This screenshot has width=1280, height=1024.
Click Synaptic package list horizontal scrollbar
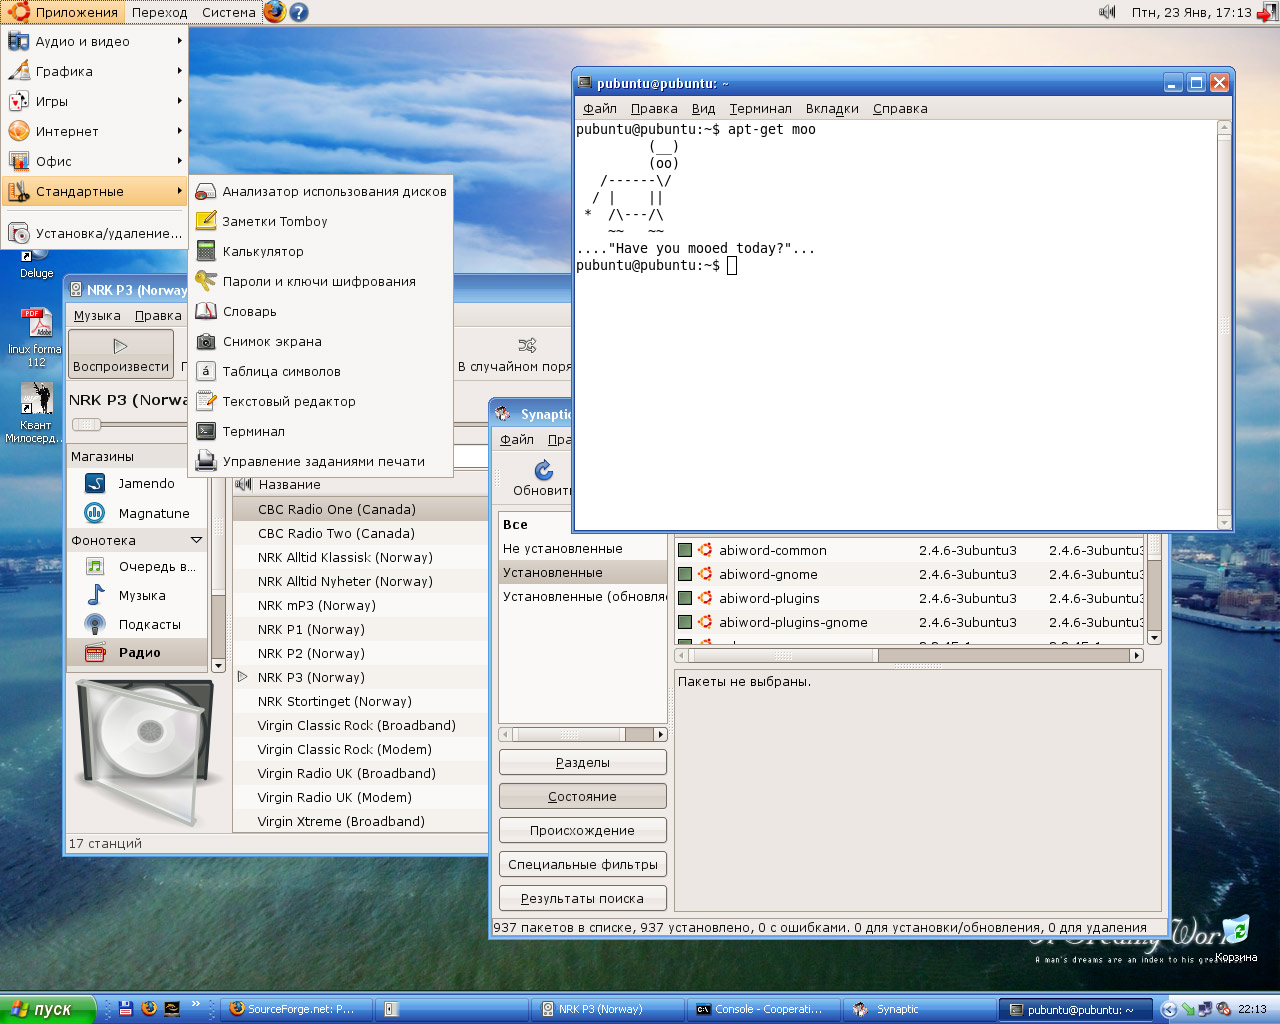[909, 655]
